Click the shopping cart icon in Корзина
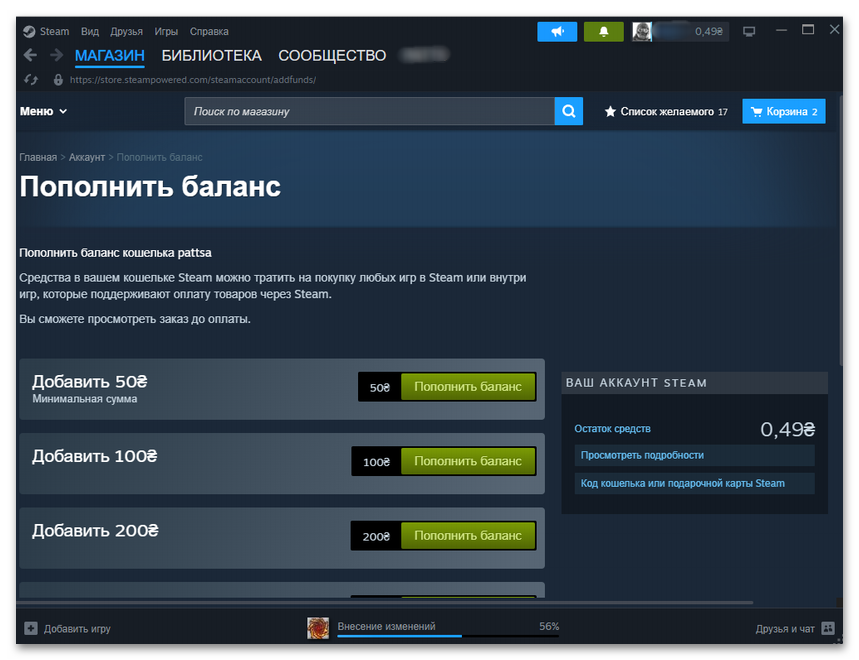This screenshot has height=660, width=859. [757, 112]
